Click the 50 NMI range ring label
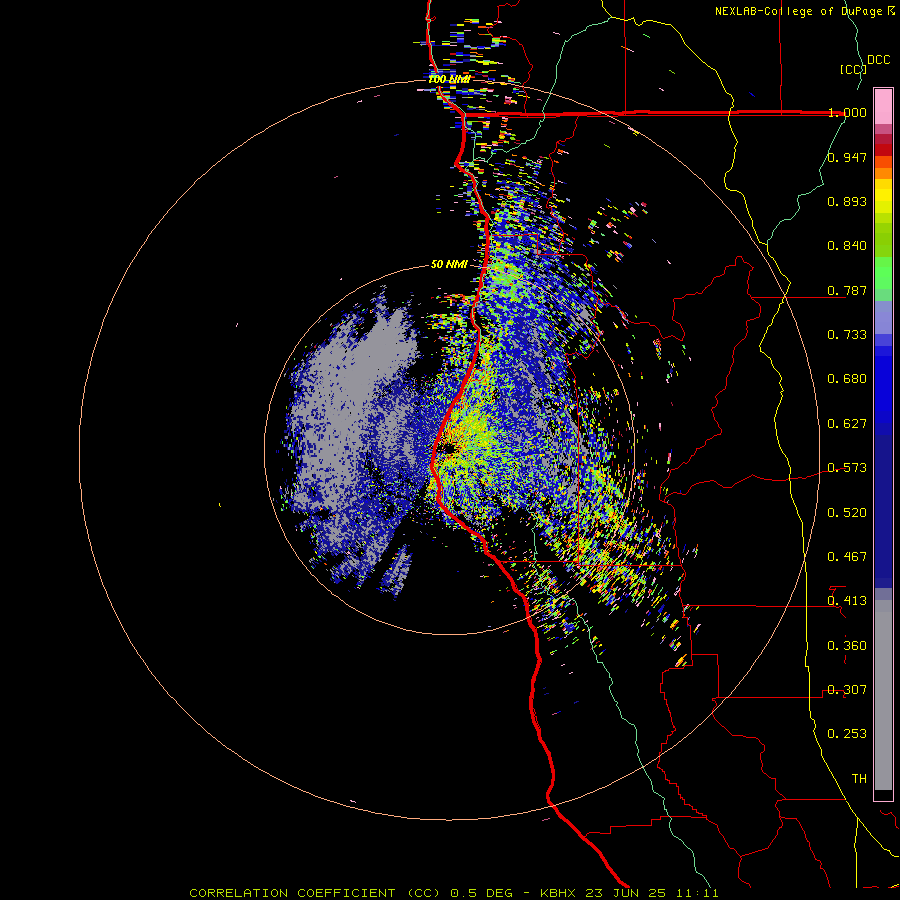Viewport: 900px width, 900px height. click(x=449, y=265)
